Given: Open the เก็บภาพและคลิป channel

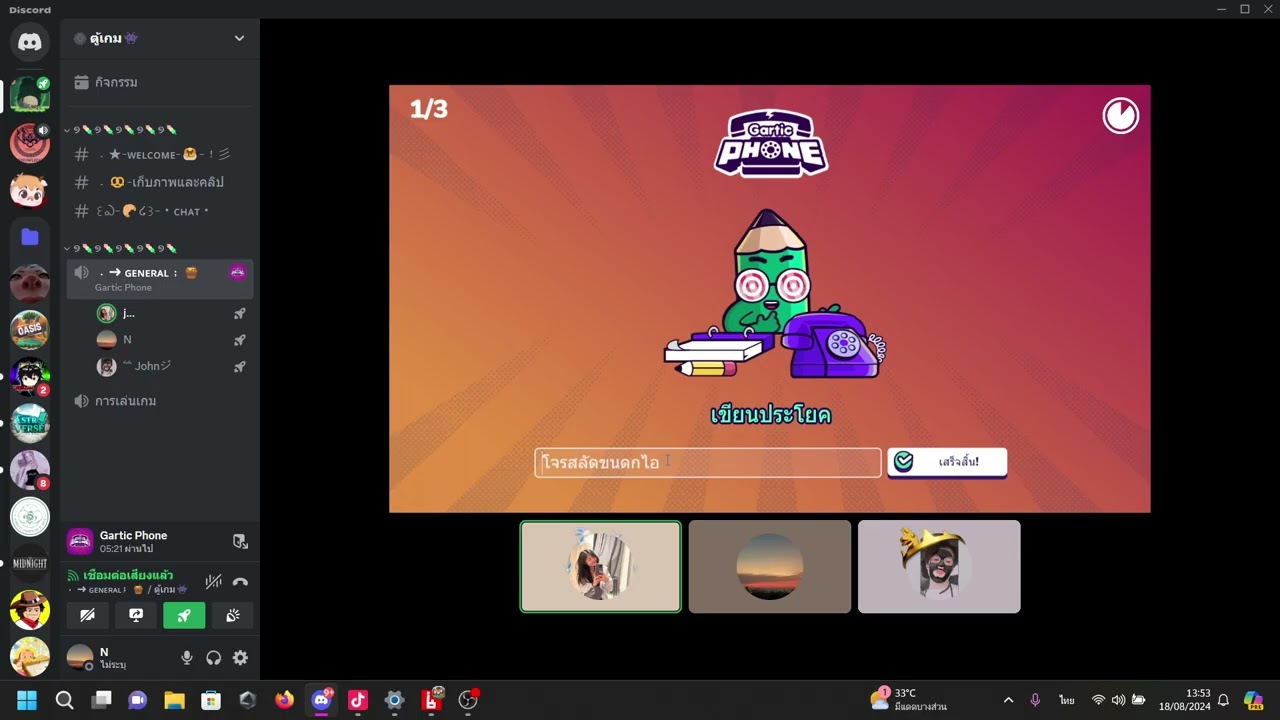Looking at the screenshot, I should (159, 182).
